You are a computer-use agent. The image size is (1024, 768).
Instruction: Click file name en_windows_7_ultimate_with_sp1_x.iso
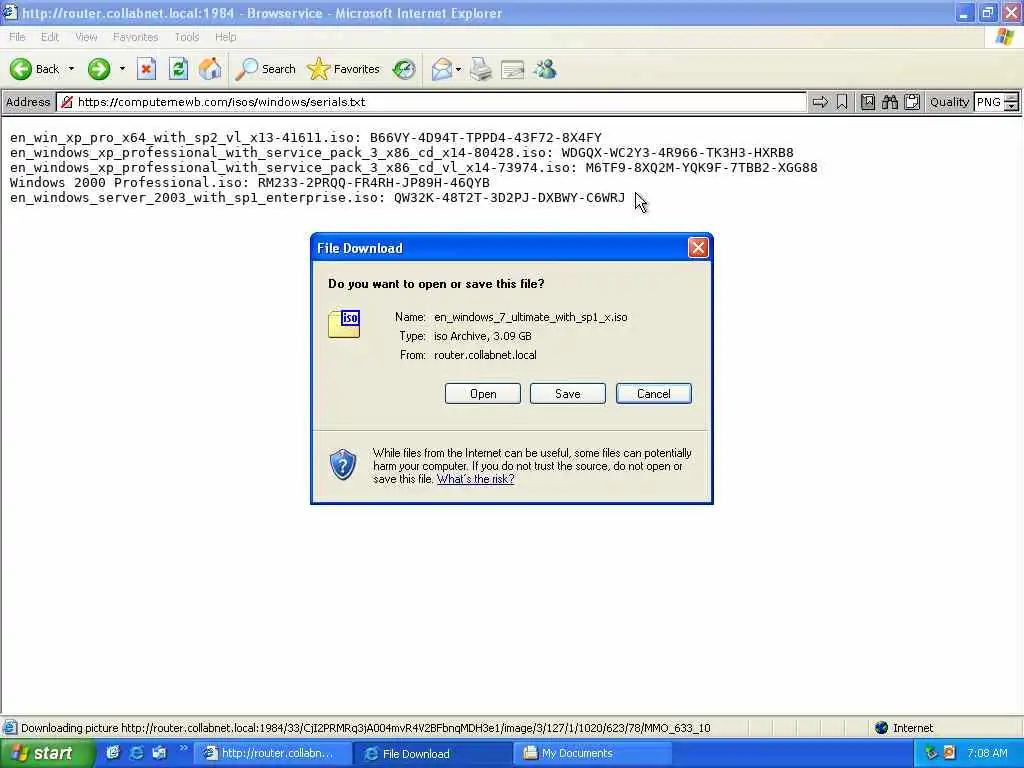(530, 317)
